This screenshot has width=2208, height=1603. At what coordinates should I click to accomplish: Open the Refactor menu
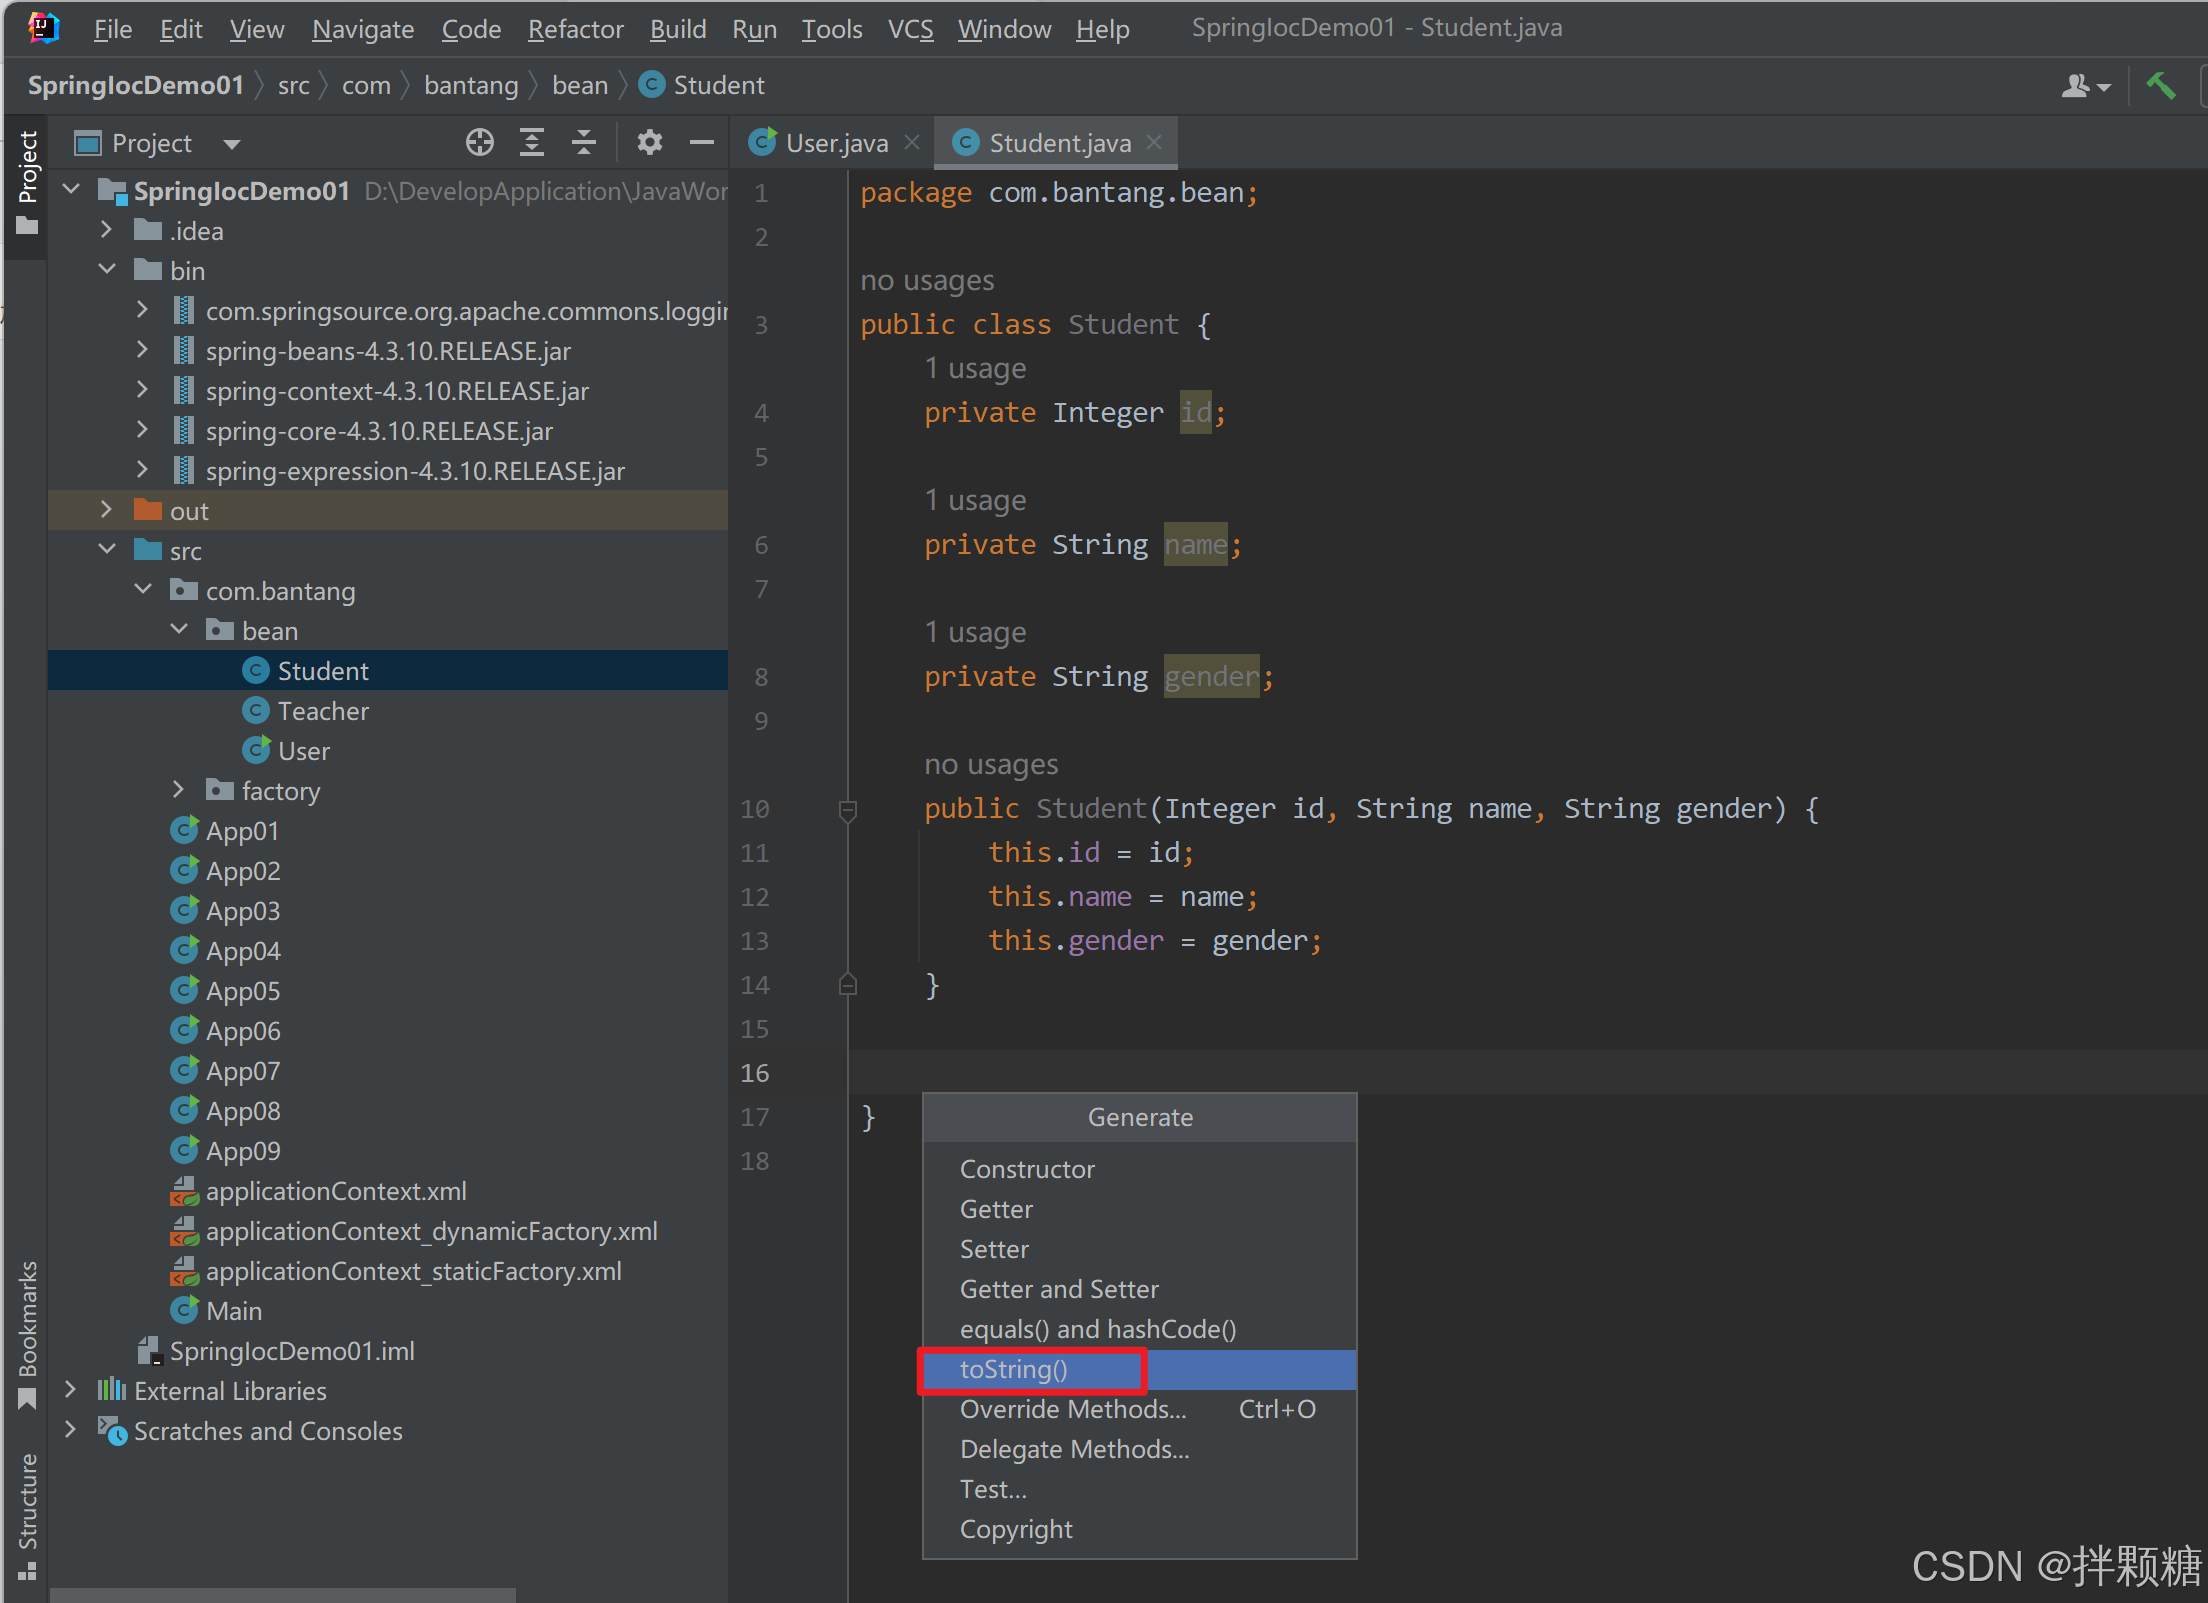(x=575, y=29)
